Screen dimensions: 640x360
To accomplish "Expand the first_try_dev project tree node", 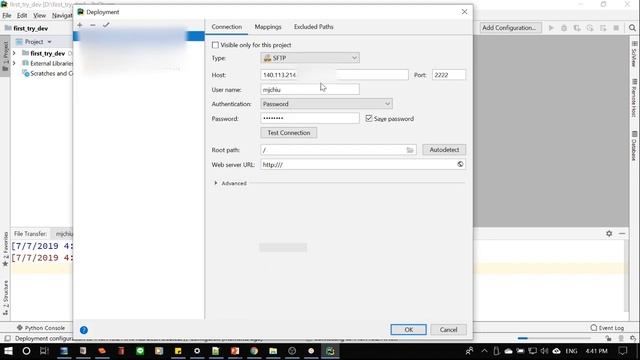I will click(x=14, y=53).
